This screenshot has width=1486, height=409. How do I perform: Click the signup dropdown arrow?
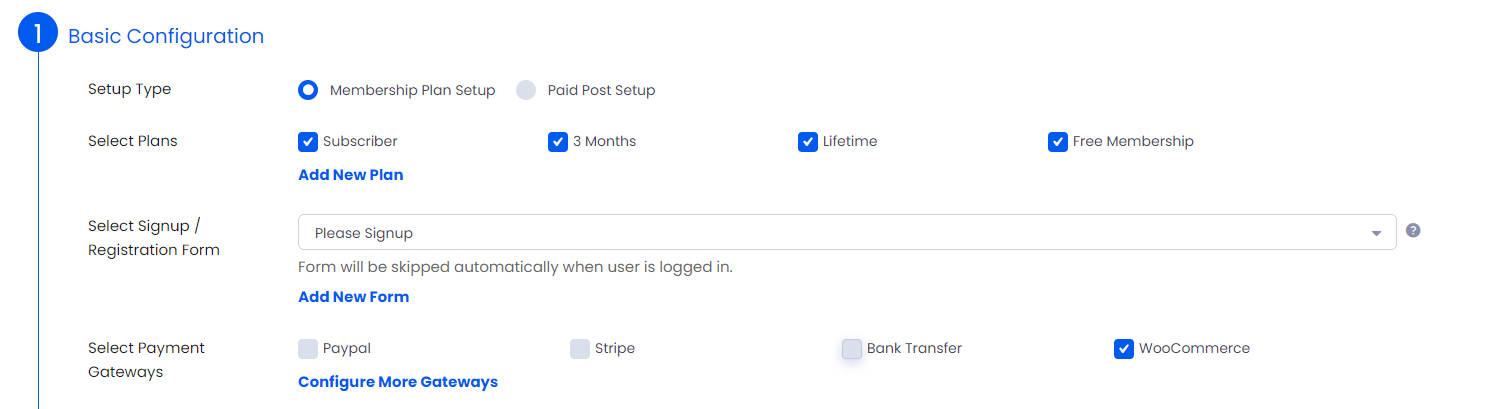1376,233
